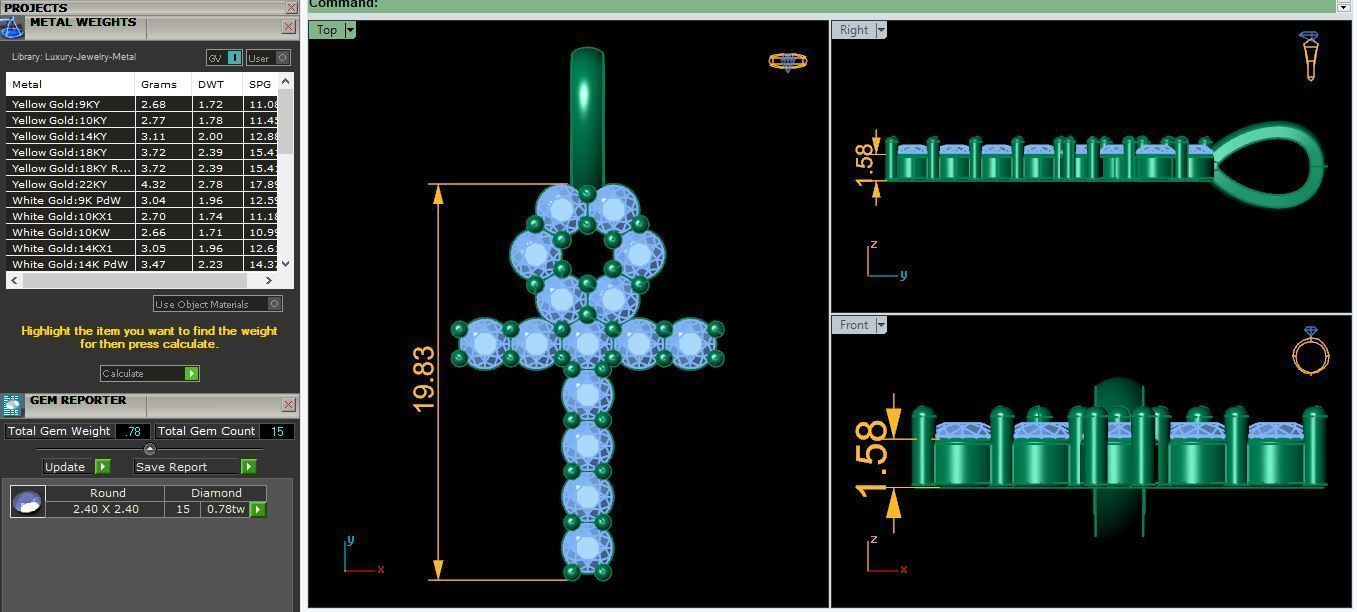The height and width of the screenshot is (612, 1357).
Task: Click the Calculate button
Action: coord(149,373)
